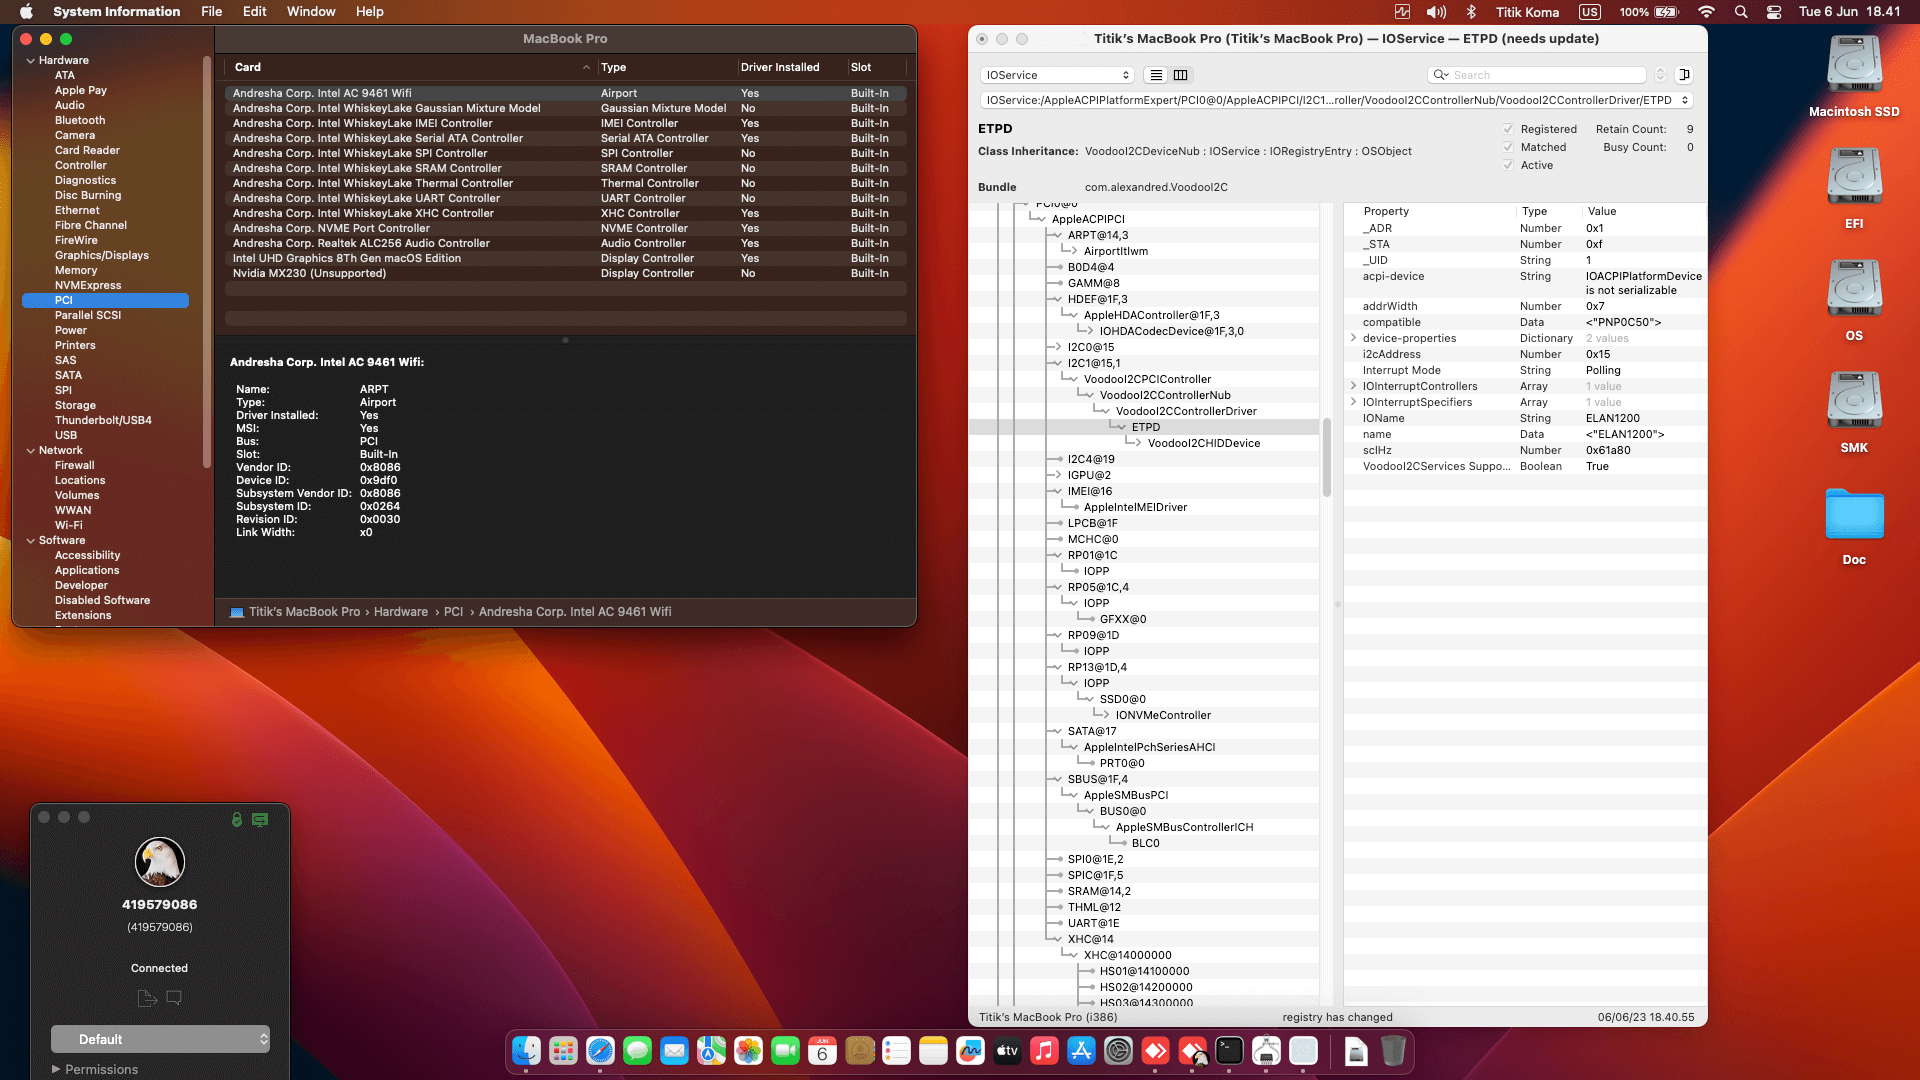Open chat bubble icon in AnyDesk panel

click(x=174, y=997)
